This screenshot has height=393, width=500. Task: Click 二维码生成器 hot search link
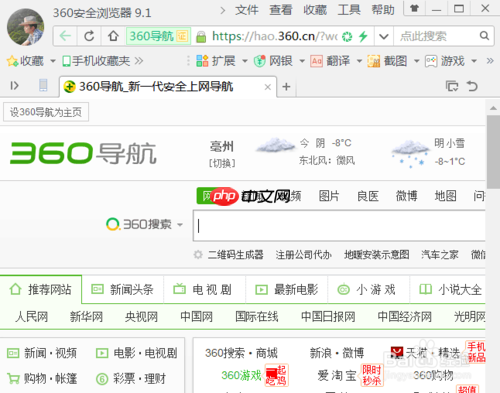[236, 255]
